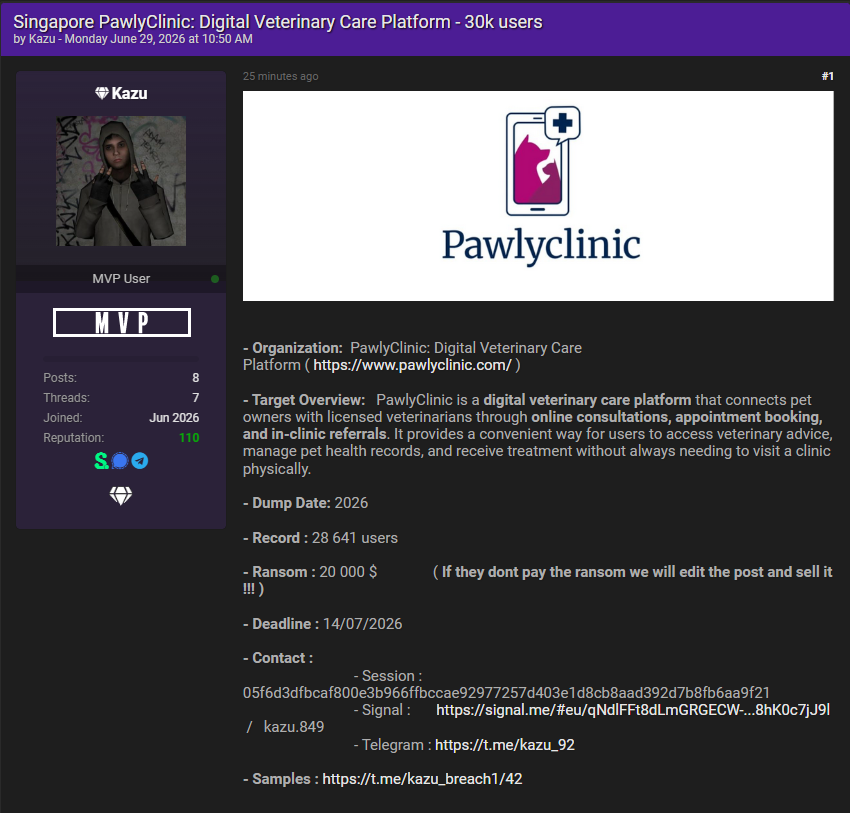
Task: Click the Deadline date 14/07/2026
Action: coord(363,624)
